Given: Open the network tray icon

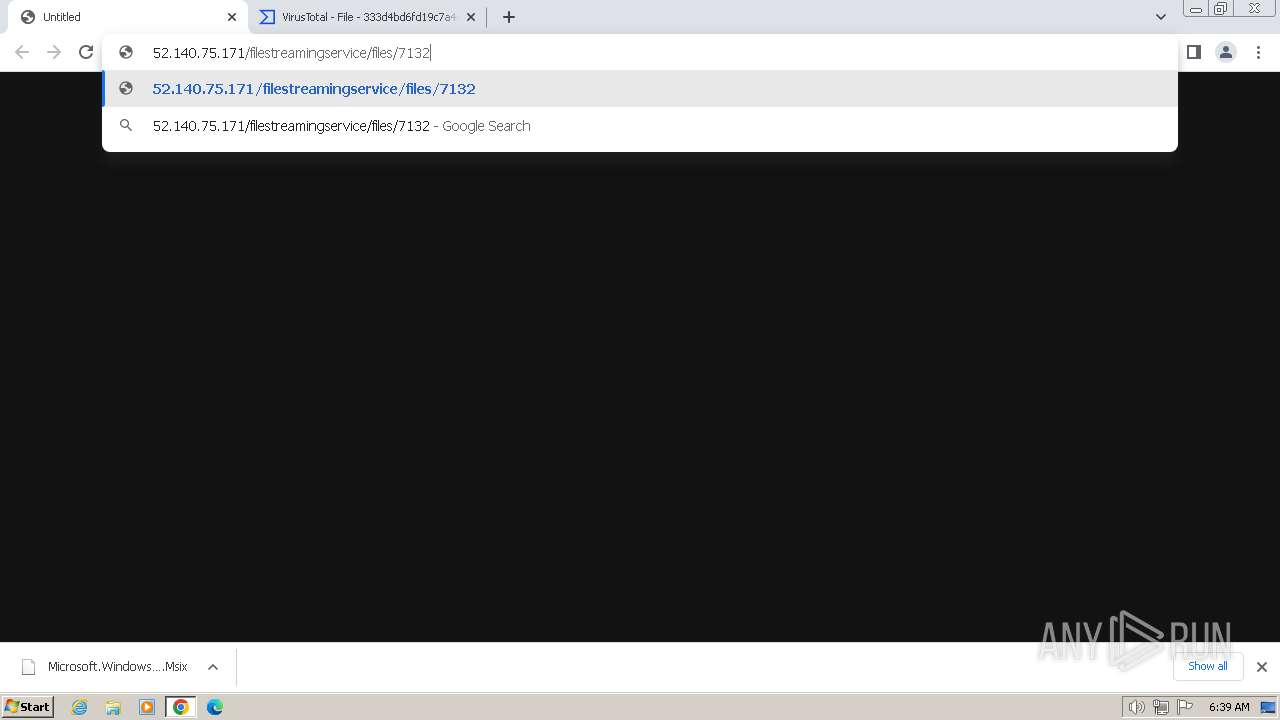Looking at the screenshot, I should click(x=1160, y=707).
